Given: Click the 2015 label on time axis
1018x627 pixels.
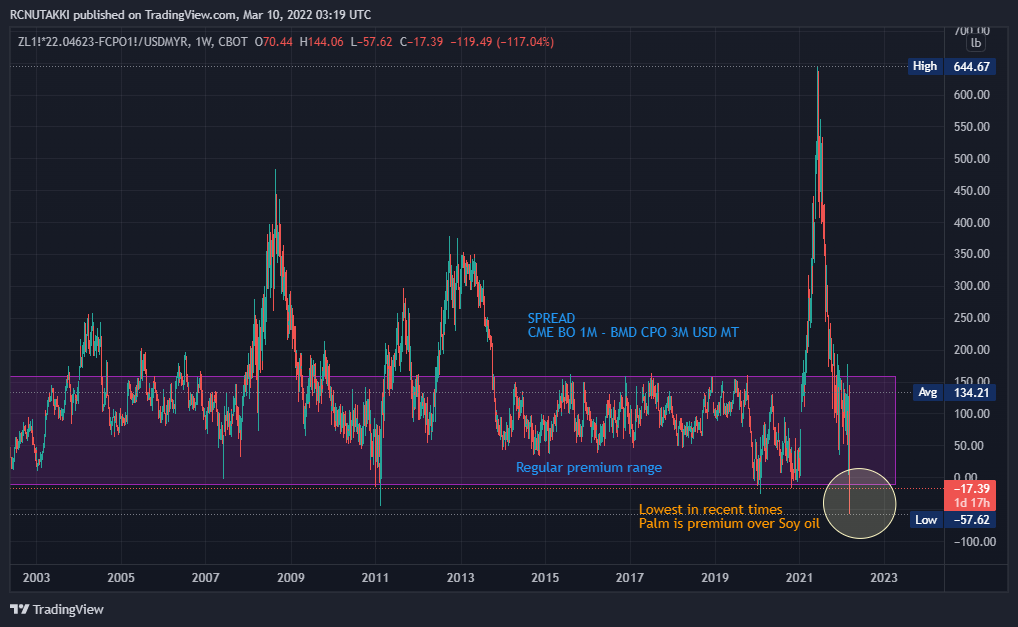Looking at the screenshot, I should 545,578.
